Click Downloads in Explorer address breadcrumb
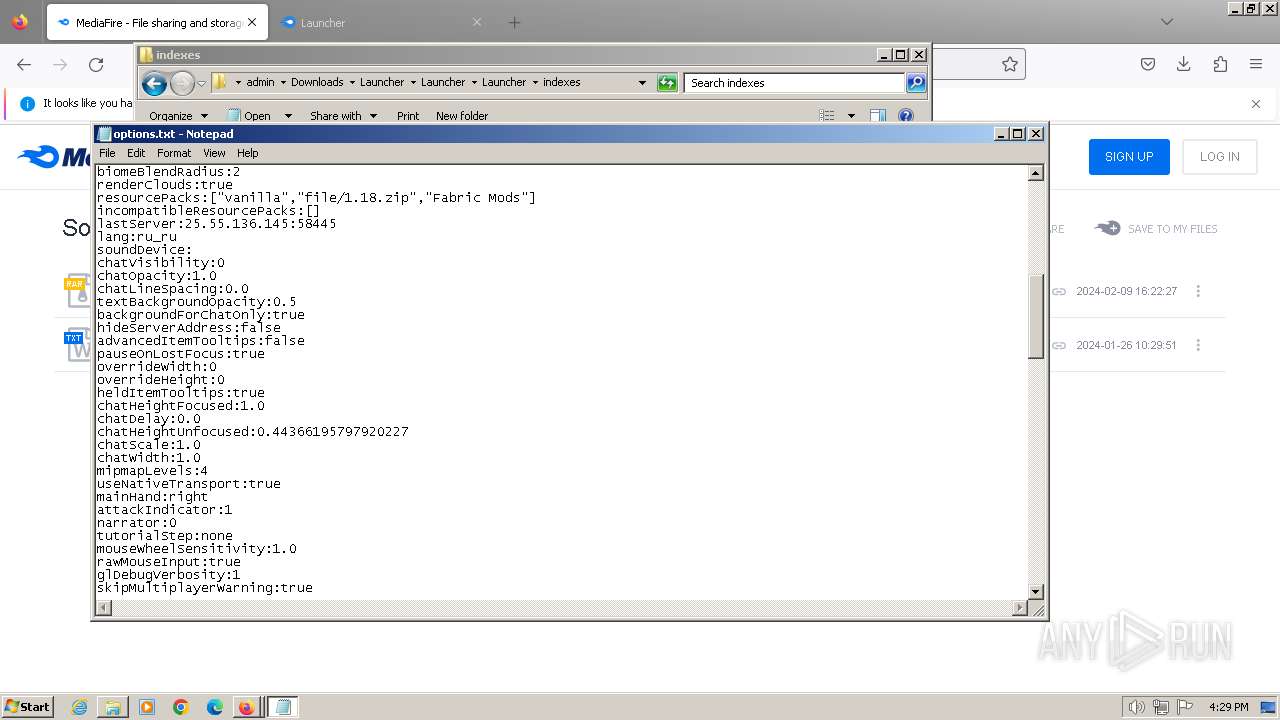 point(317,82)
